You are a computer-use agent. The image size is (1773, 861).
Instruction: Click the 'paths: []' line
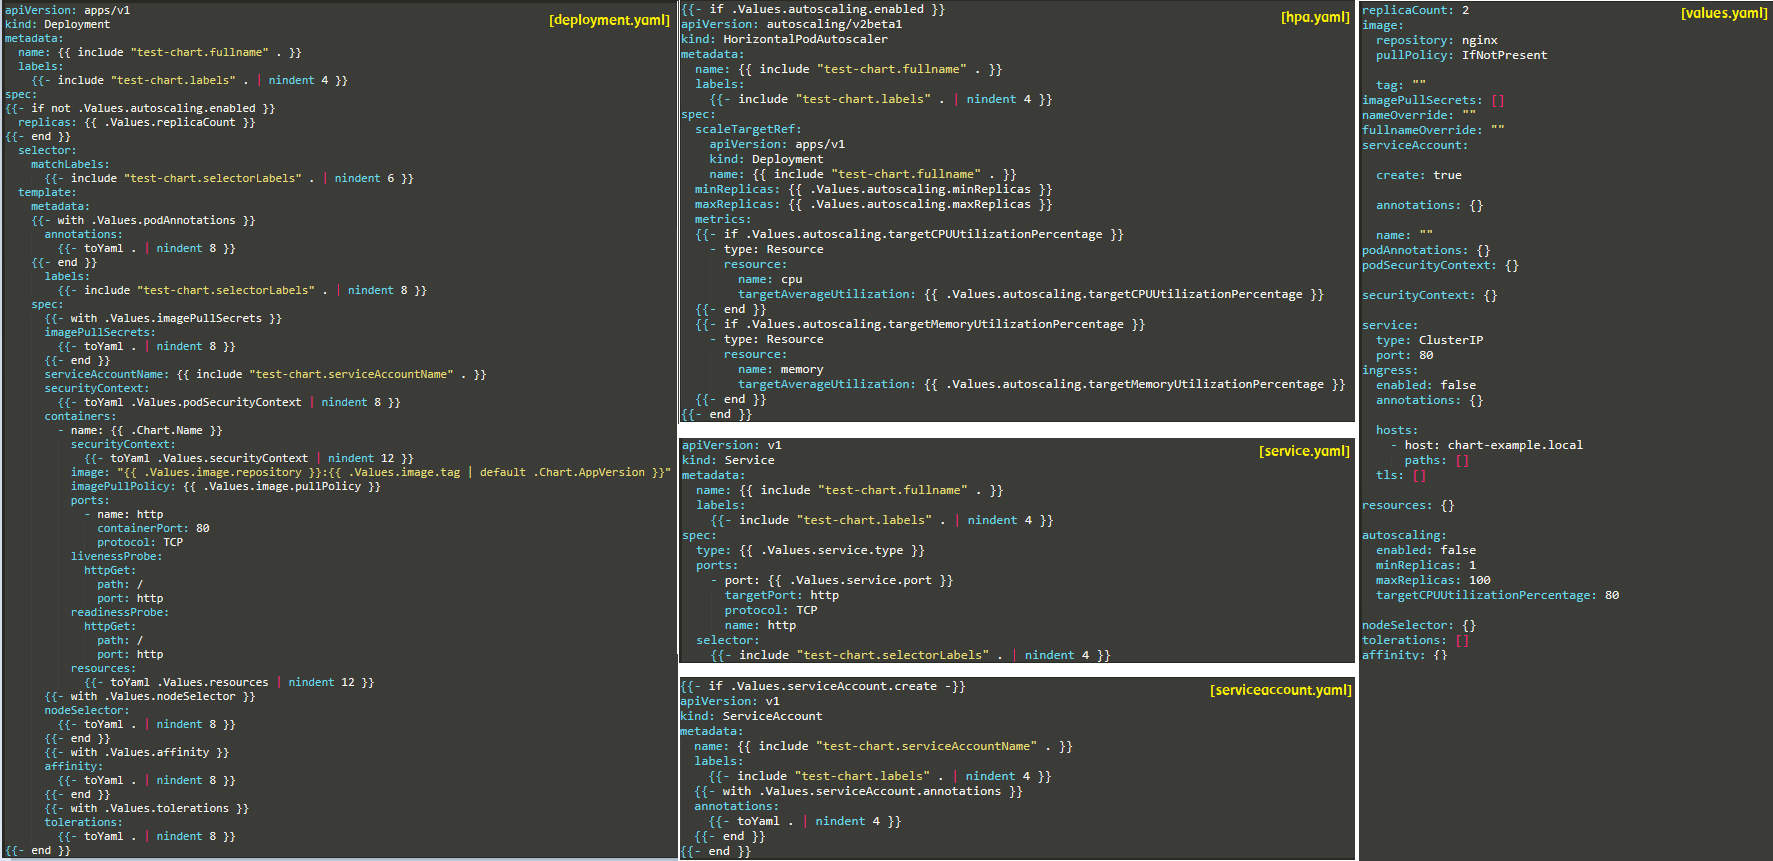click(x=1437, y=460)
